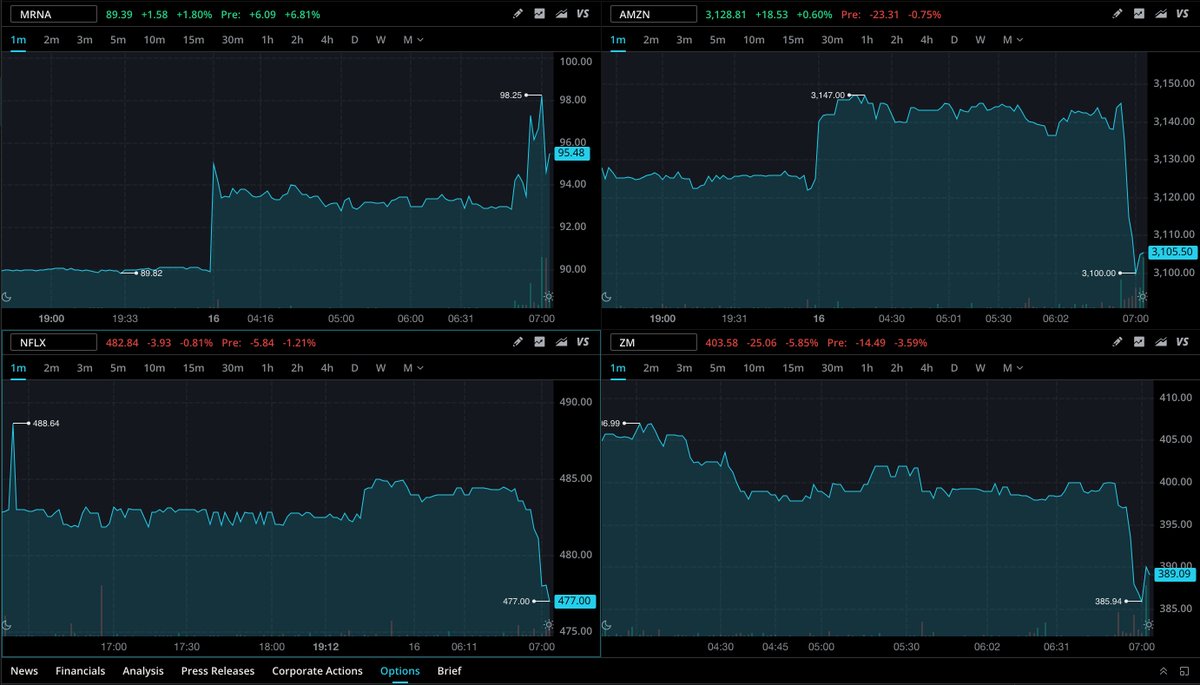The height and width of the screenshot is (685, 1200).
Task: Click sun icon on NFLX chart
Action: 547,625
